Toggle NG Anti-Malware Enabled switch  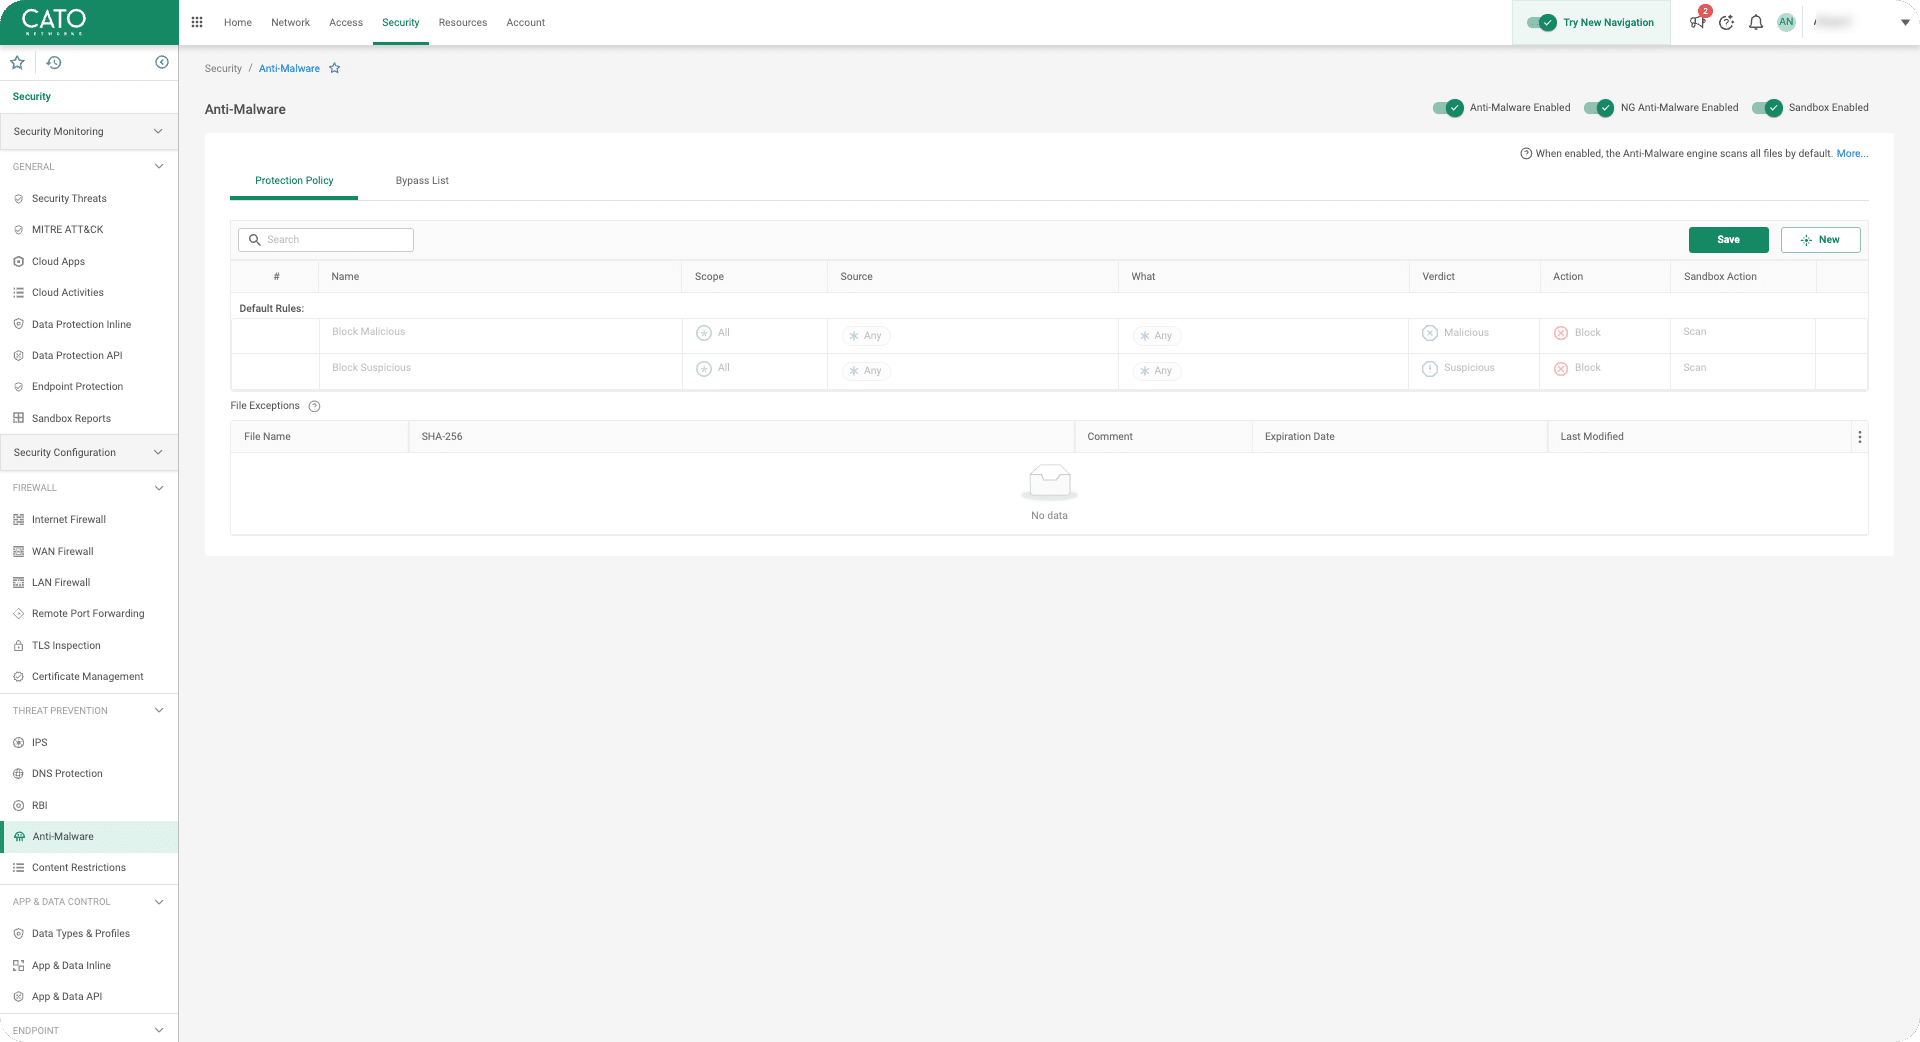(x=1599, y=108)
